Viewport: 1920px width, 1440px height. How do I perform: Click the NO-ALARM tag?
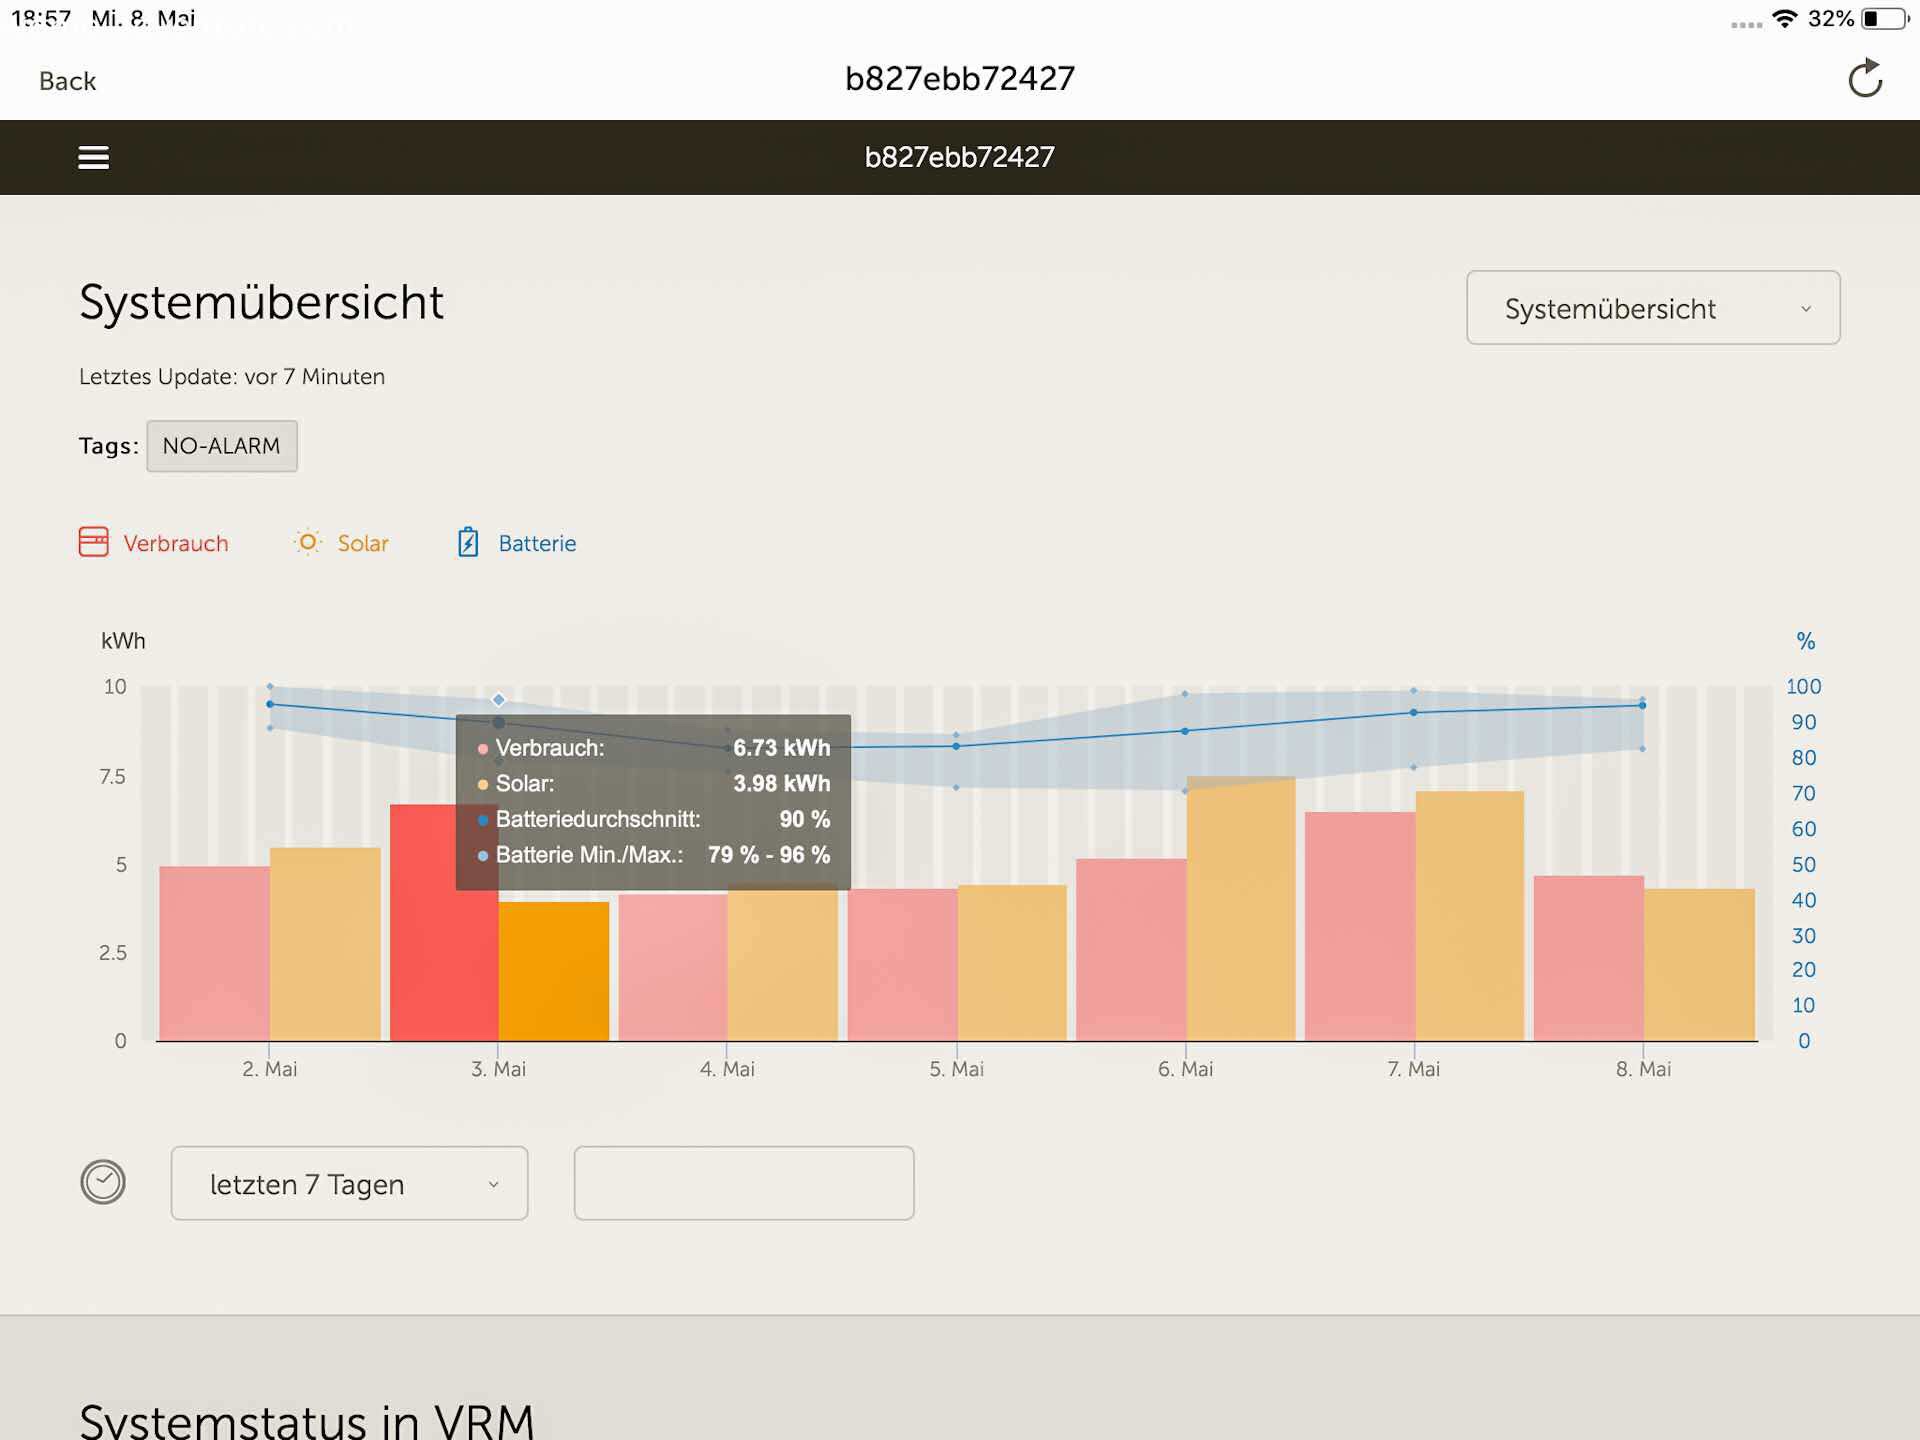(x=221, y=446)
